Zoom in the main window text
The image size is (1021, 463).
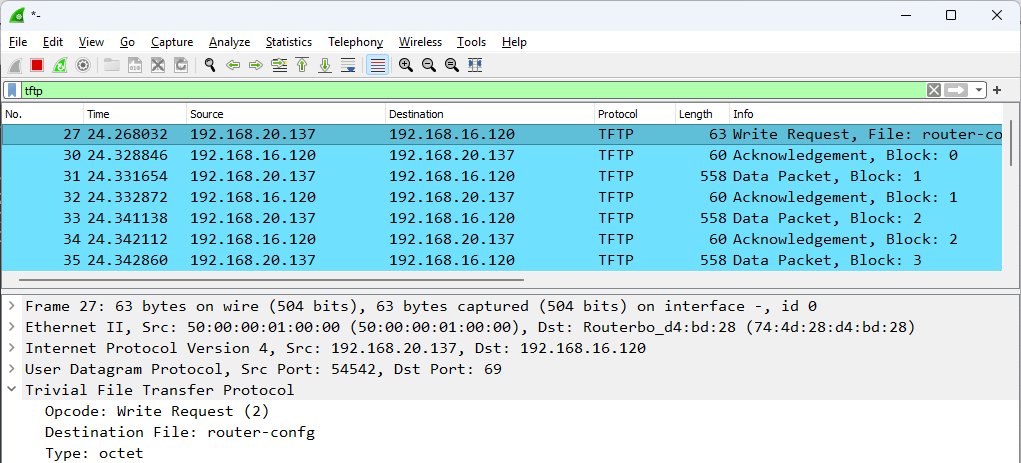tap(406, 65)
